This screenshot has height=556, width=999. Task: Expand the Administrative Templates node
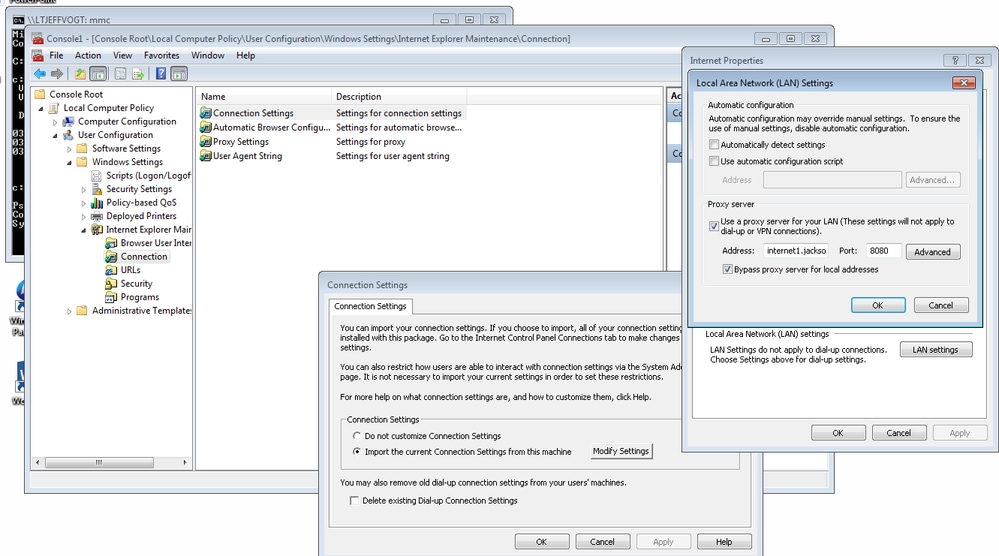69,311
